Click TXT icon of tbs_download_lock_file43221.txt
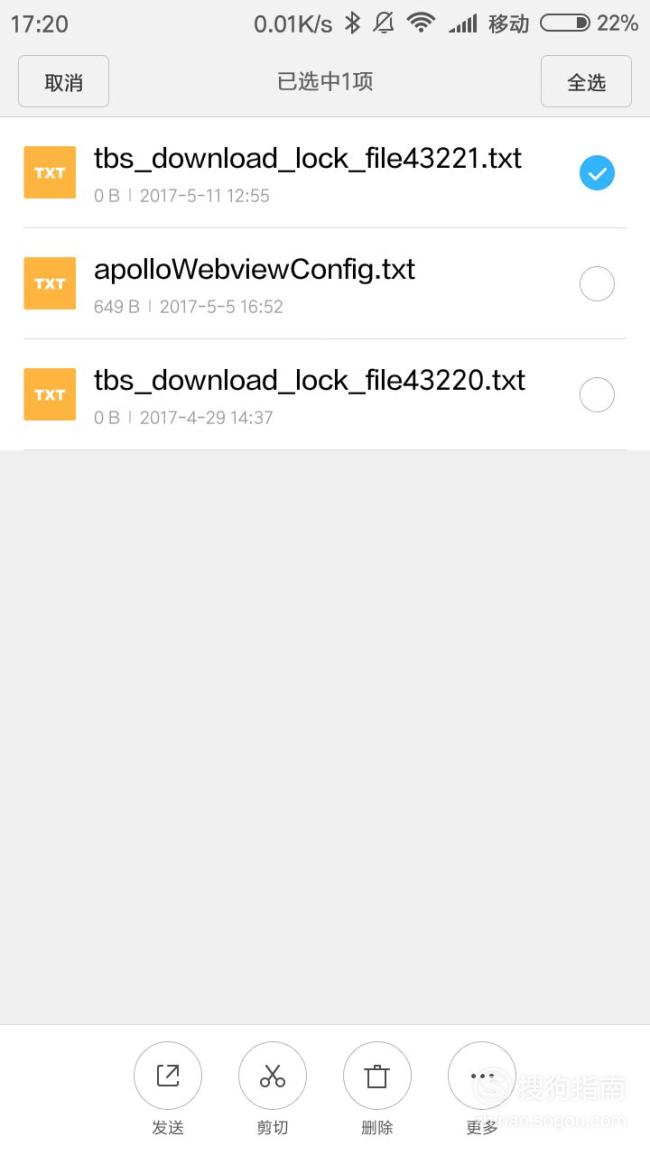This screenshot has width=650, height=1155. [49, 172]
